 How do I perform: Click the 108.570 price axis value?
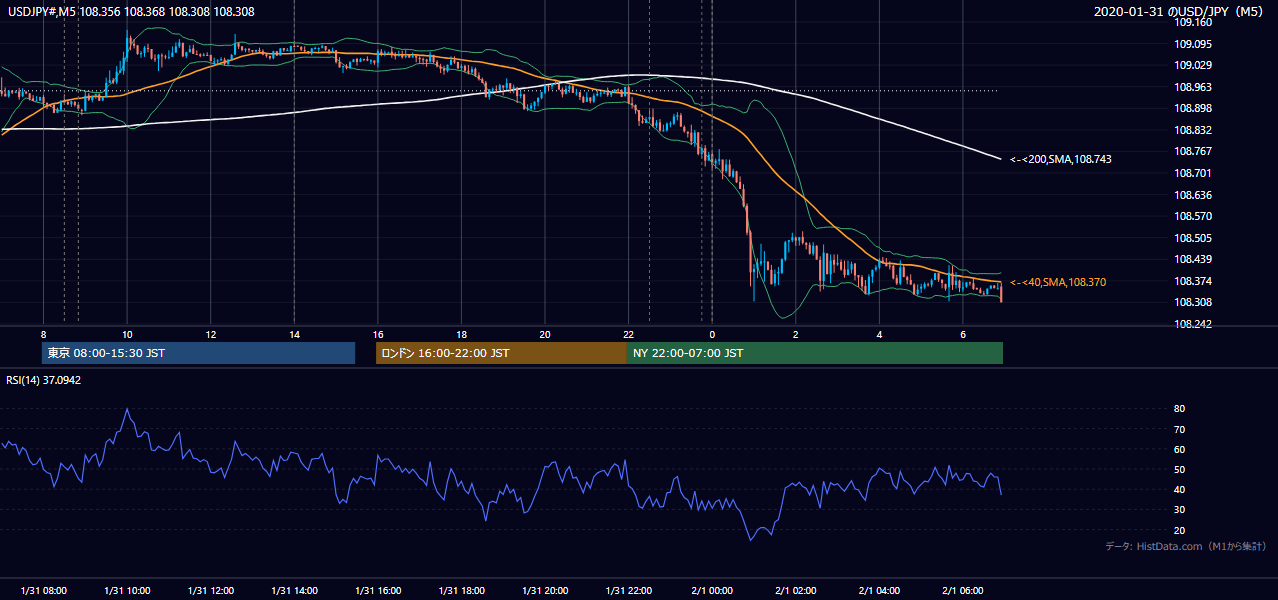[1192, 217]
